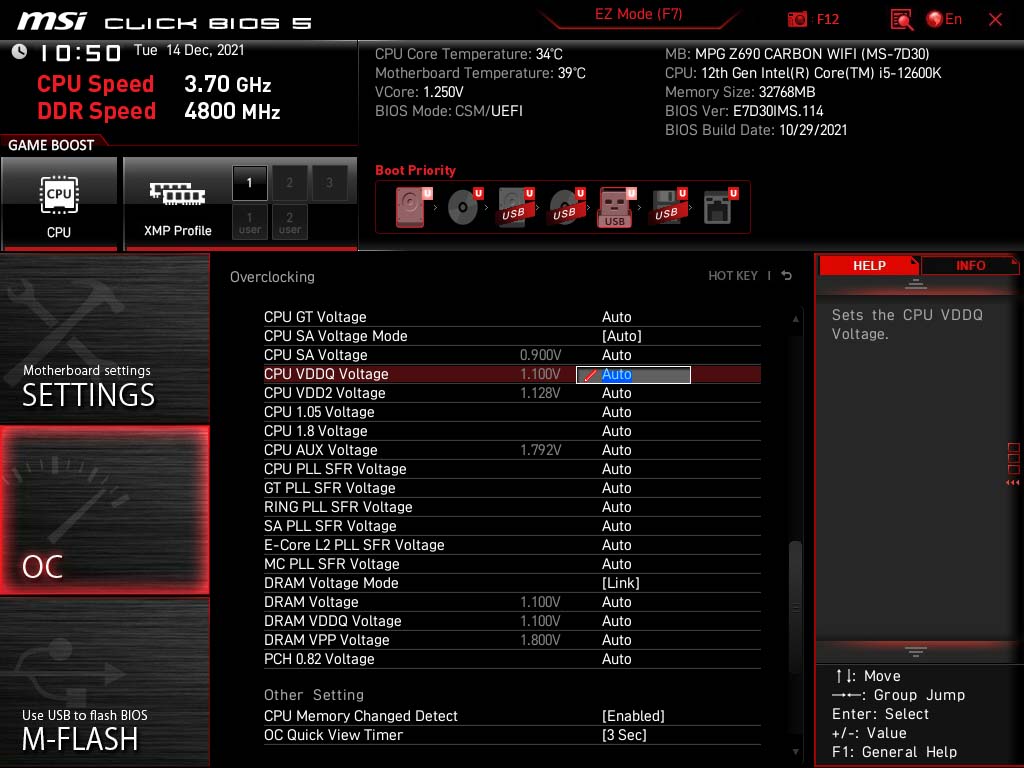Viewport: 1024px width, 768px height.
Task: Open M-FLASH to flash BIOS
Action: click(x=104, y=682)
